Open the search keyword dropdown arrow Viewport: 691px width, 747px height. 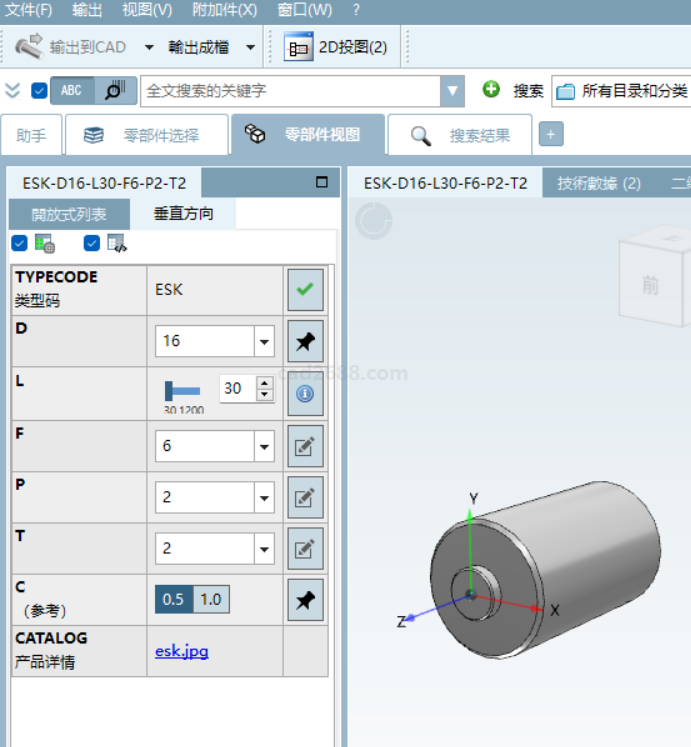click(453, 91)
